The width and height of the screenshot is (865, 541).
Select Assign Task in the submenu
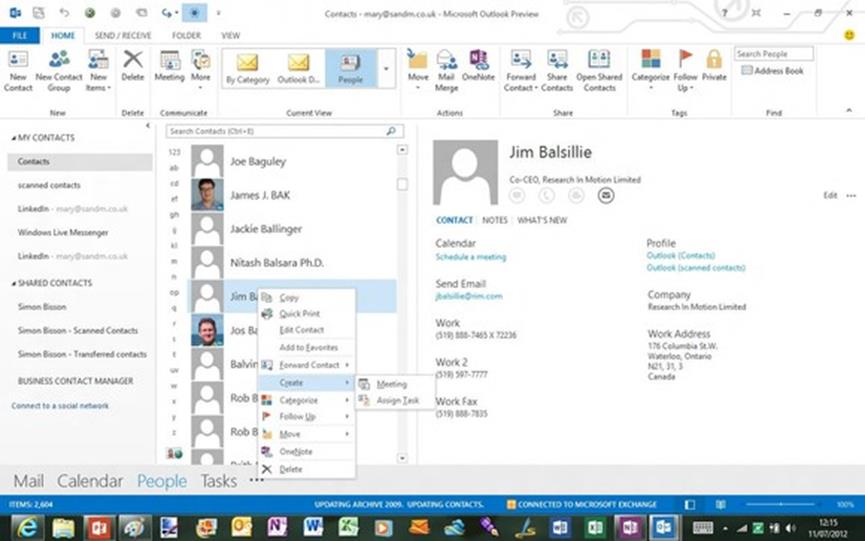(396, 400)
